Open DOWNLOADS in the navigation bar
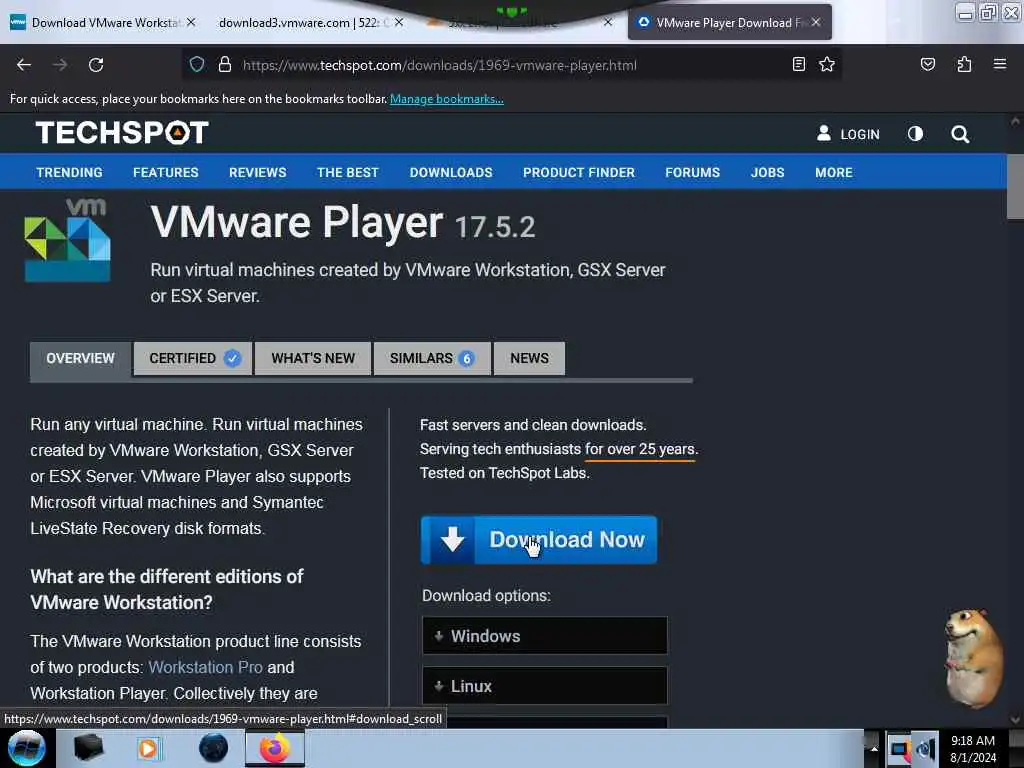Screen dimensions: 1024x768 (451, 172)
